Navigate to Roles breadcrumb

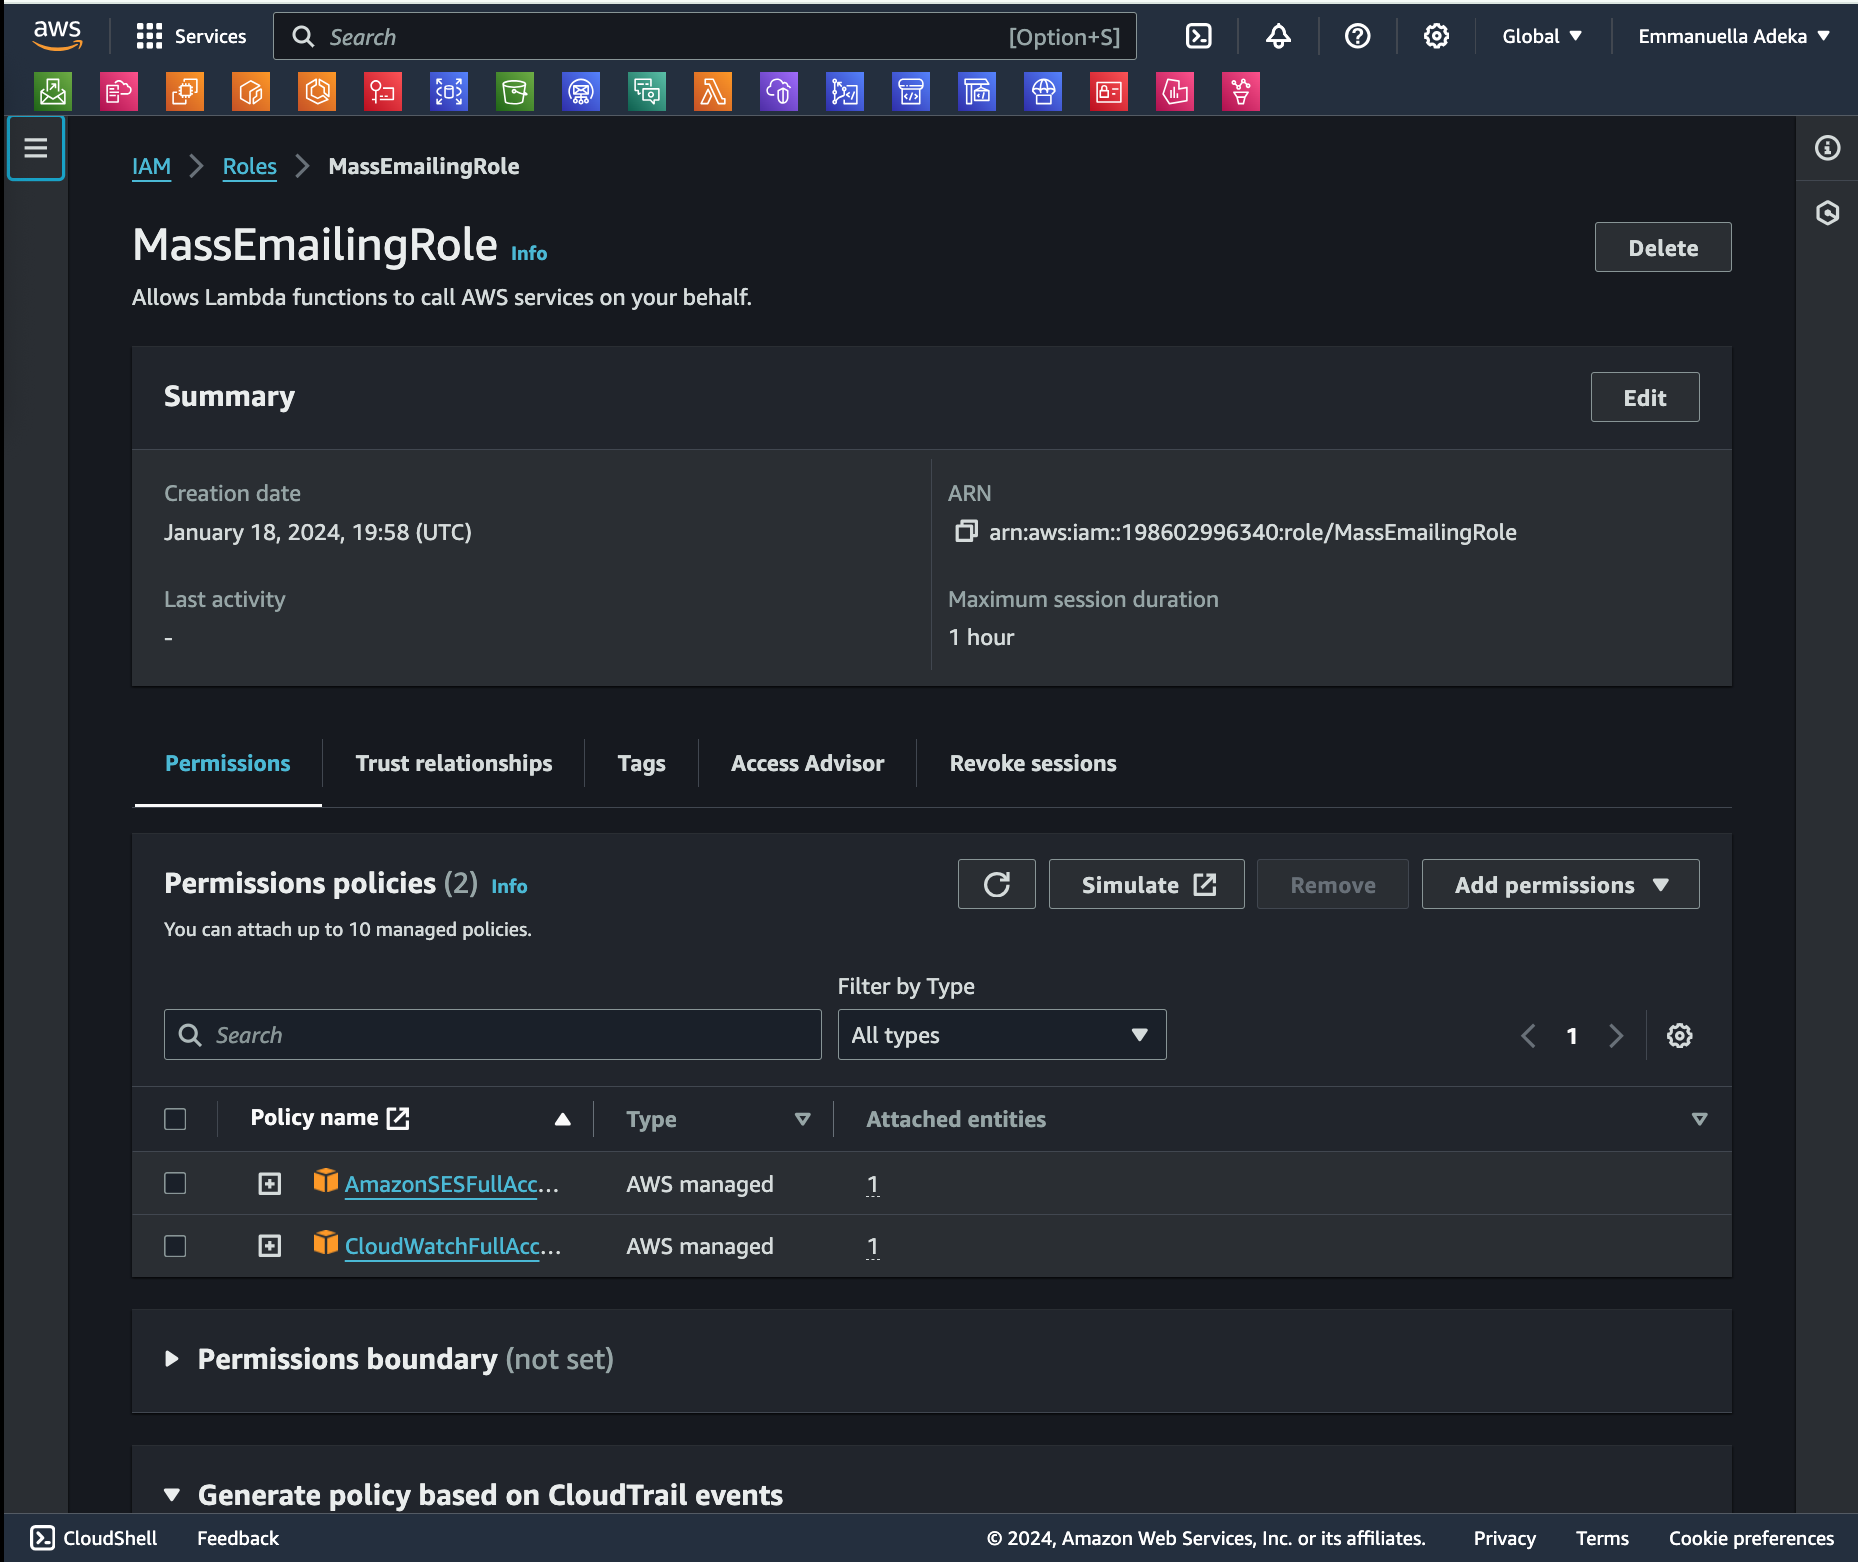pyautogui.click(x=249, y=166)
